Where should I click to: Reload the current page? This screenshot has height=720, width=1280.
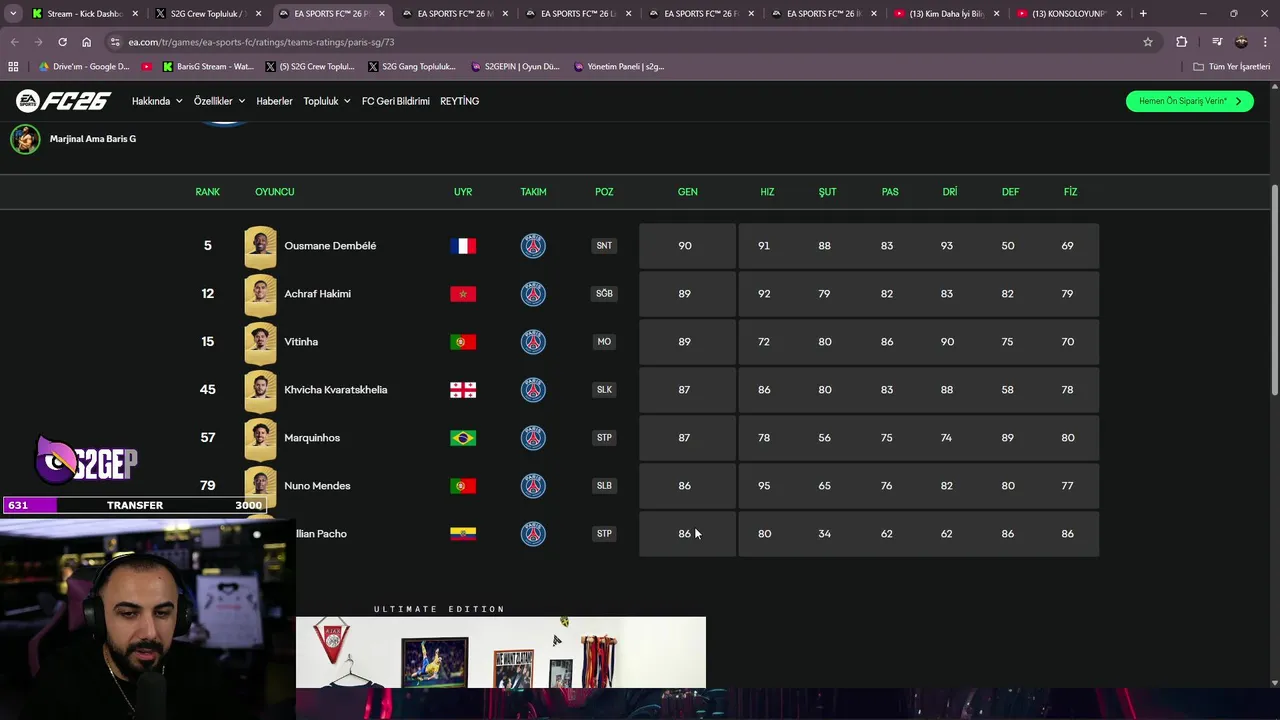tap(62, 42)
